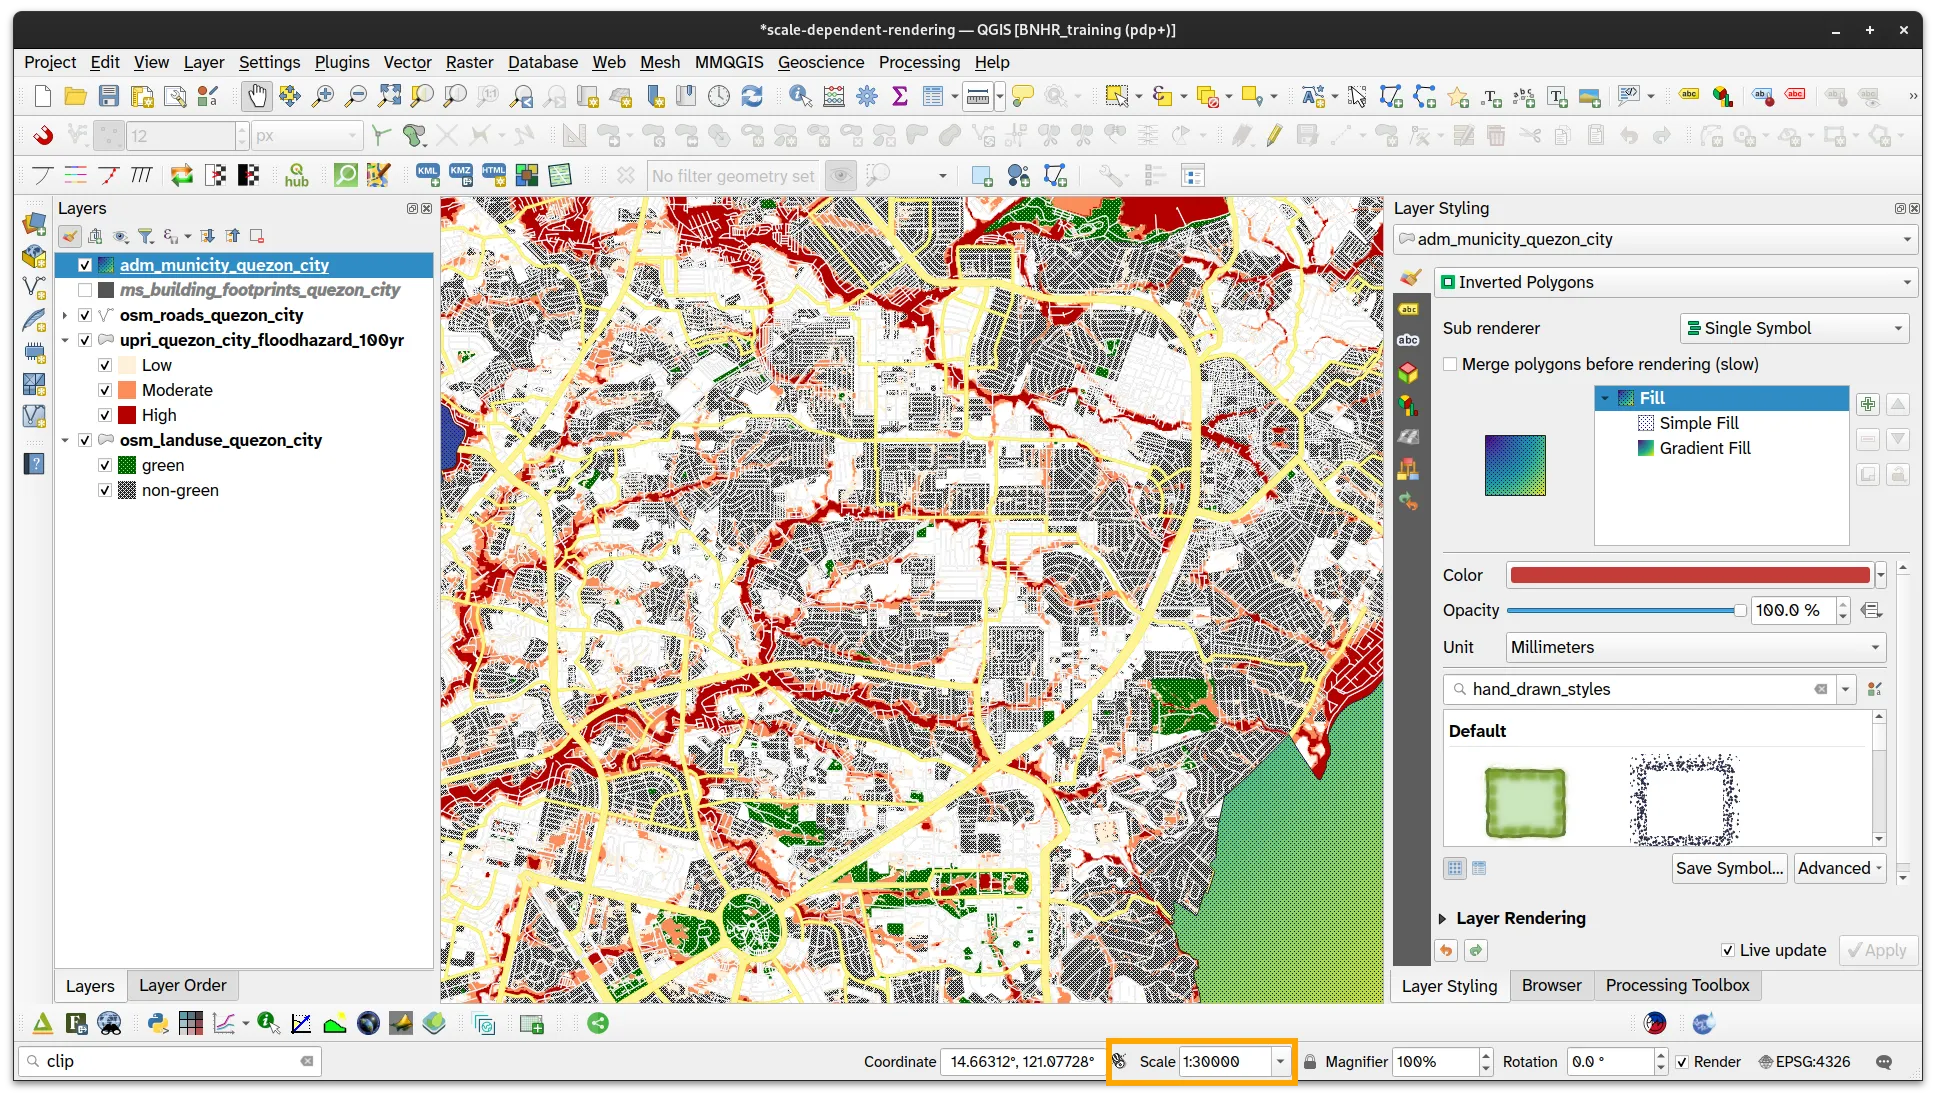
Task: Click the Advanced button
Action: click(x=1840, y=868)
